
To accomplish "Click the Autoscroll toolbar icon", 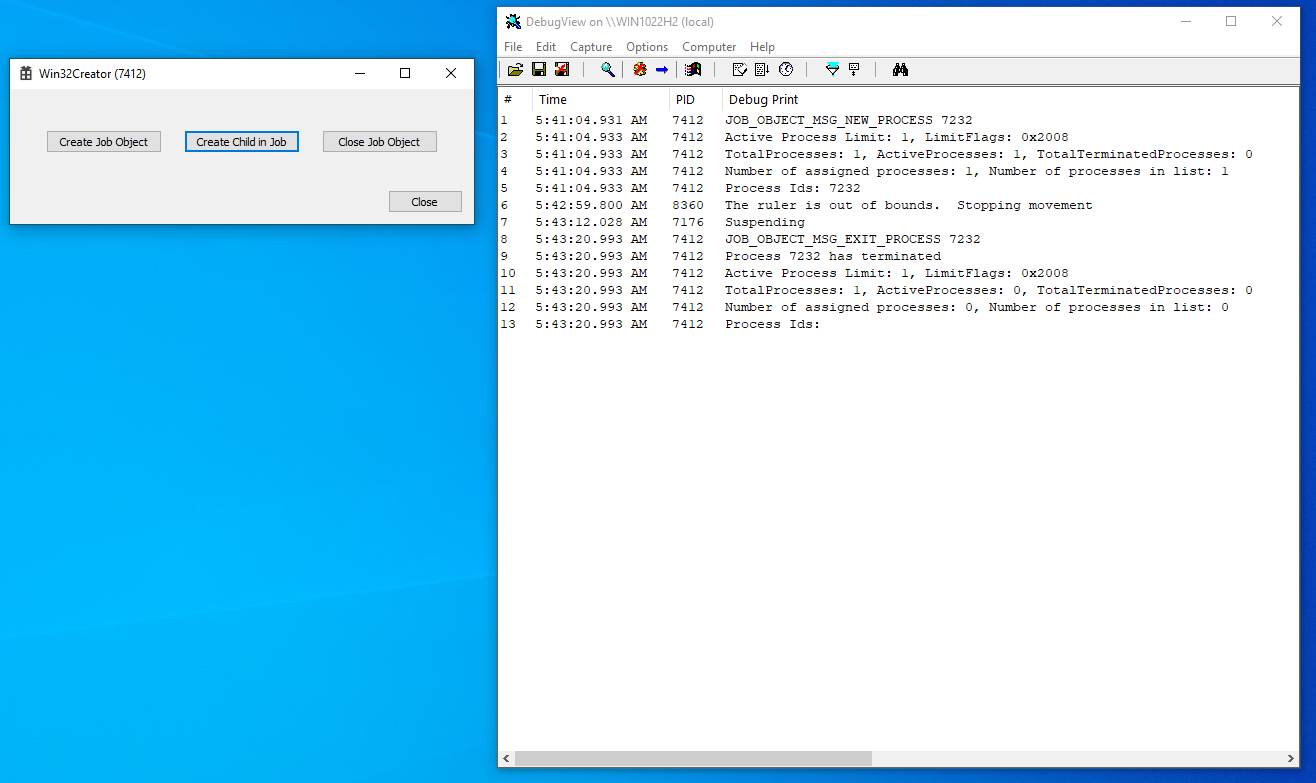I will pos(763,69).
